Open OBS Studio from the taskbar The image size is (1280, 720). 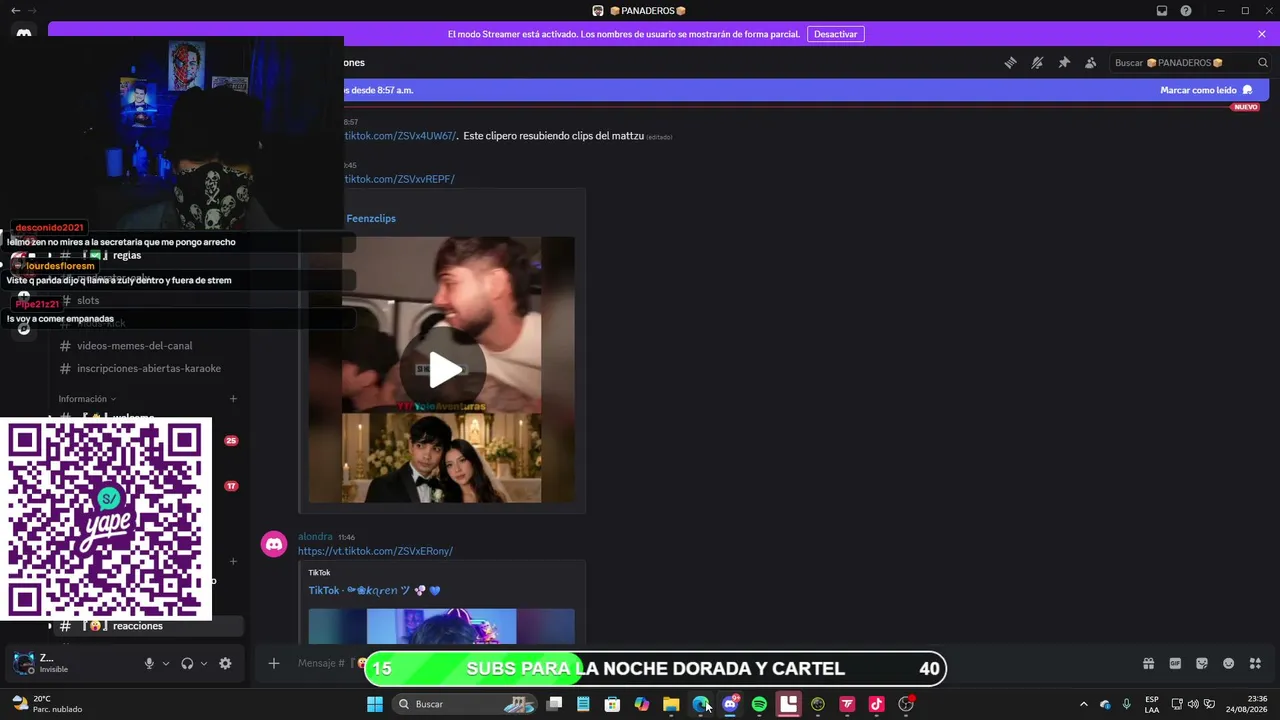click(x=906, y=704)
